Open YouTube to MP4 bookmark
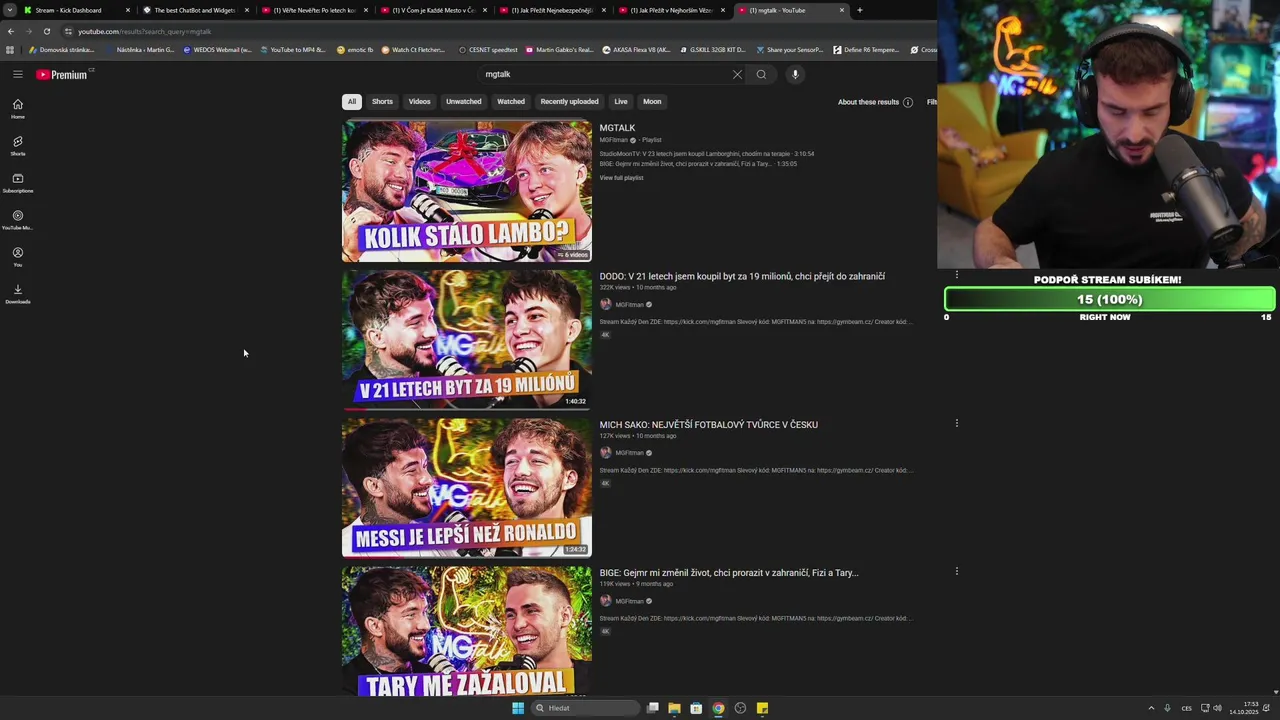The image size is (1280, 720). [292, 50]
